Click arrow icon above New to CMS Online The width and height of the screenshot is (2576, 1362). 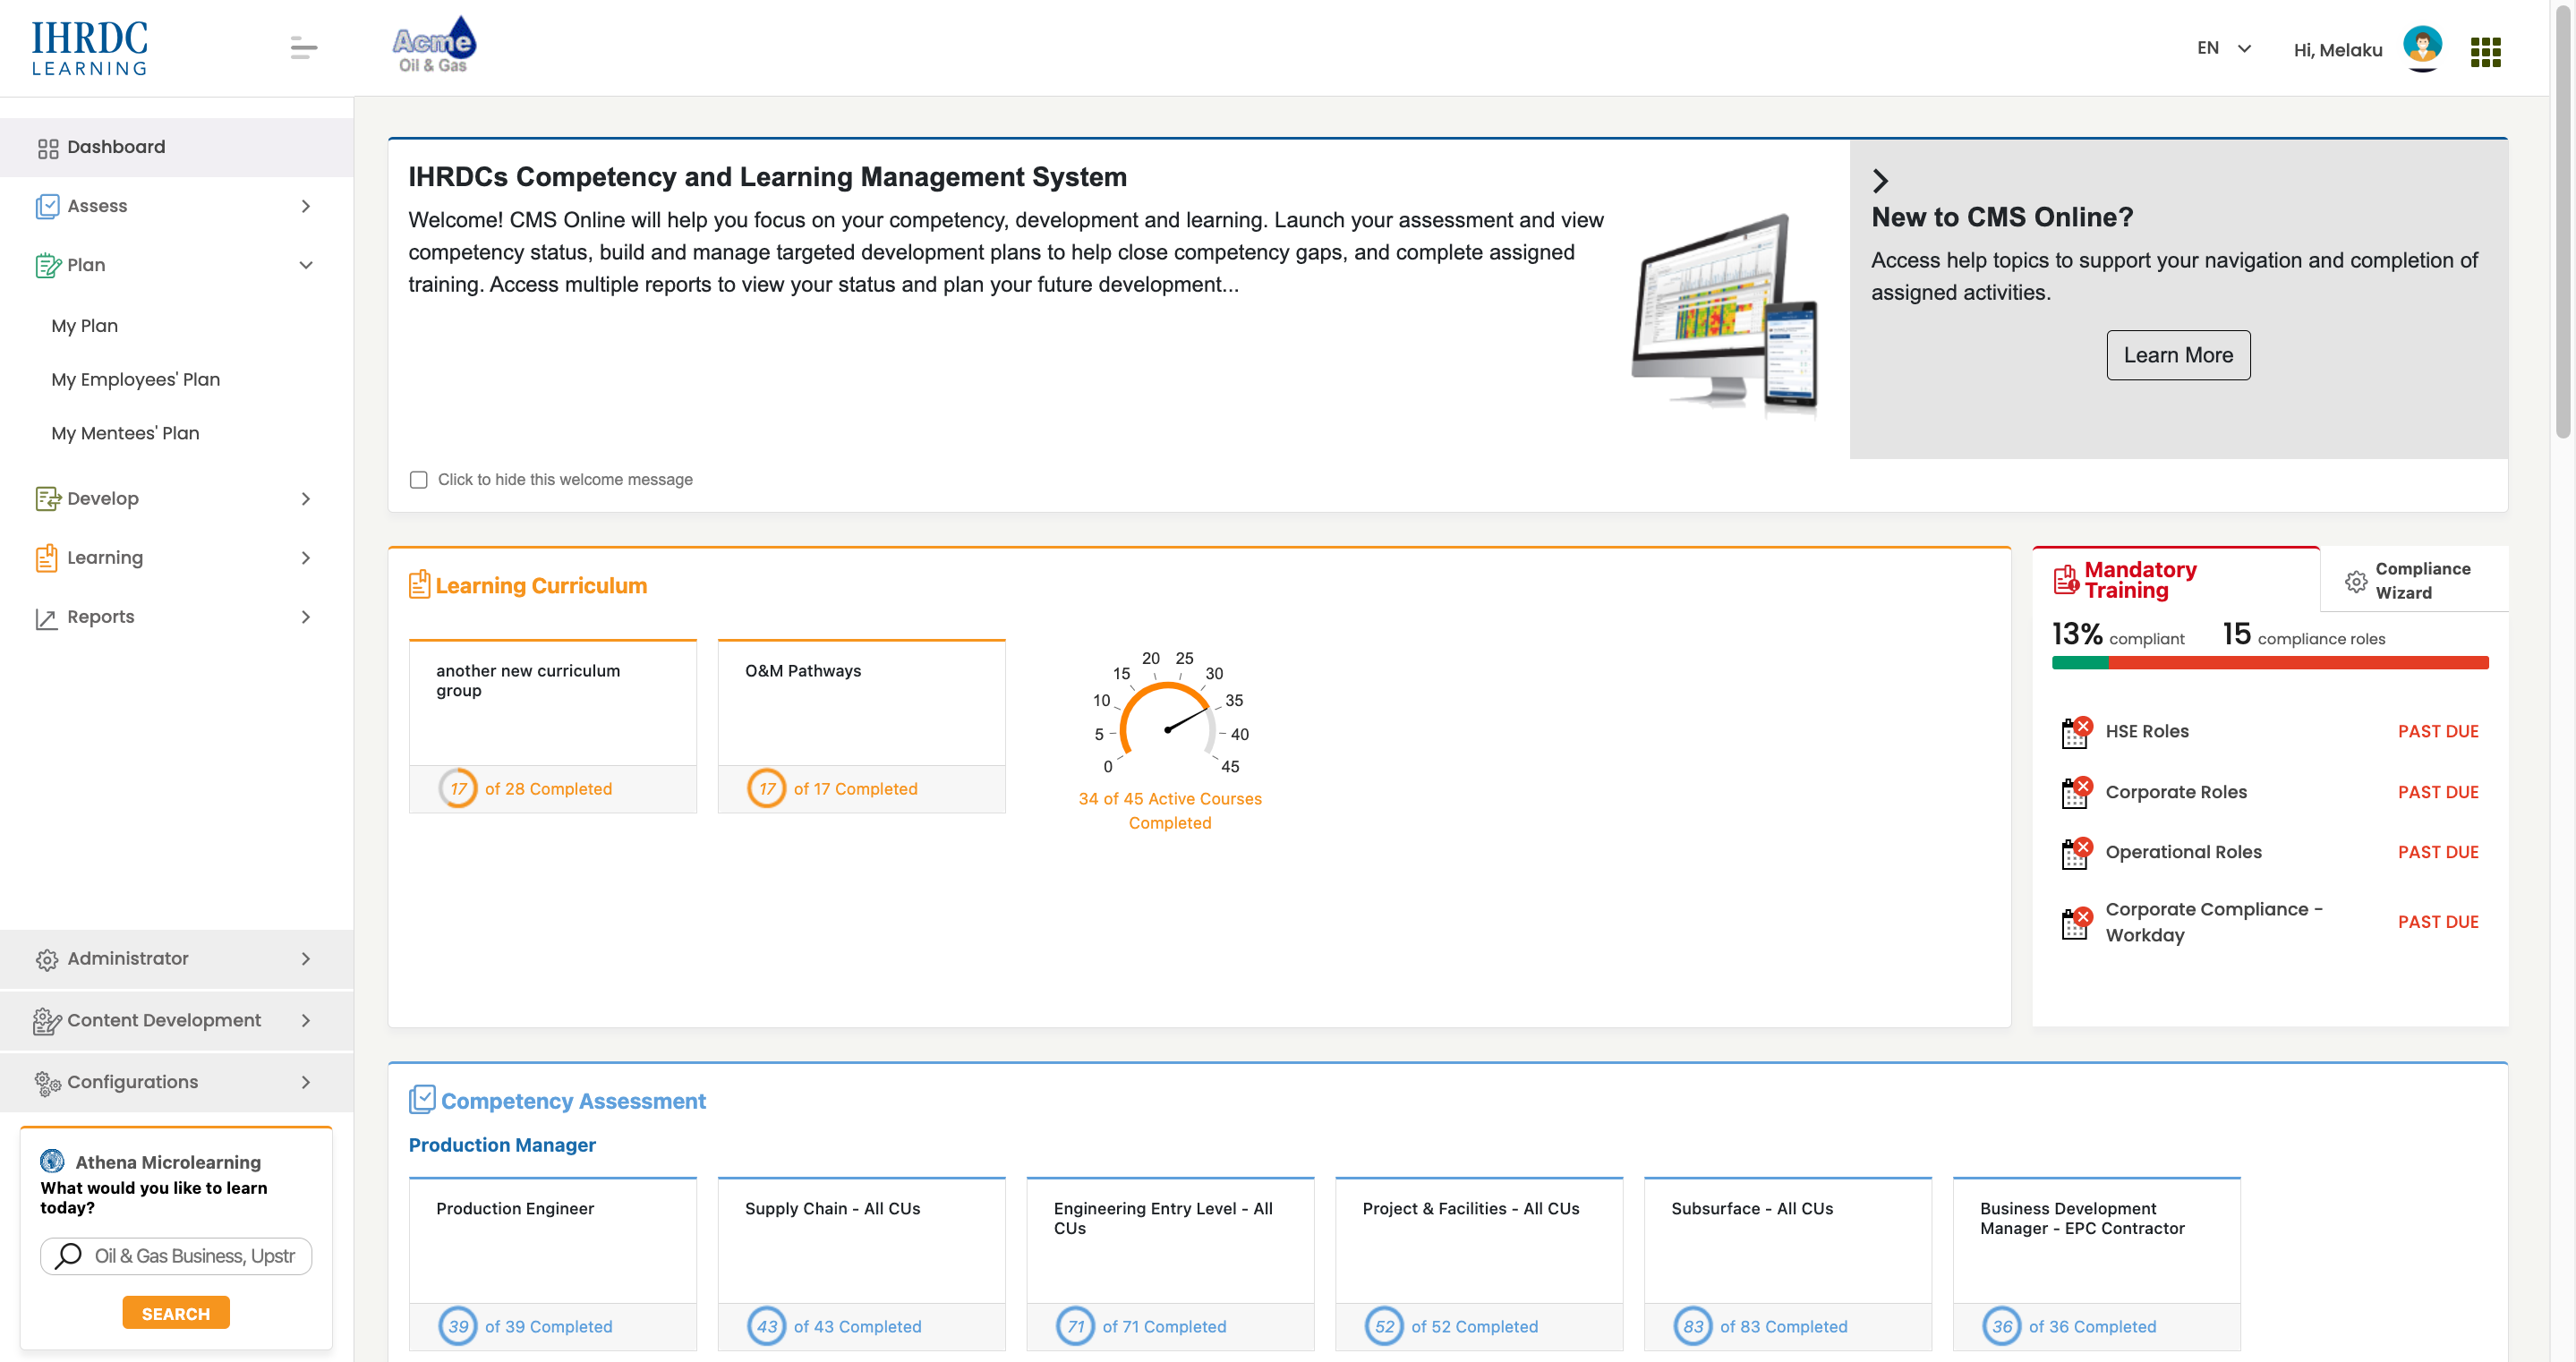click(1880, 181)
